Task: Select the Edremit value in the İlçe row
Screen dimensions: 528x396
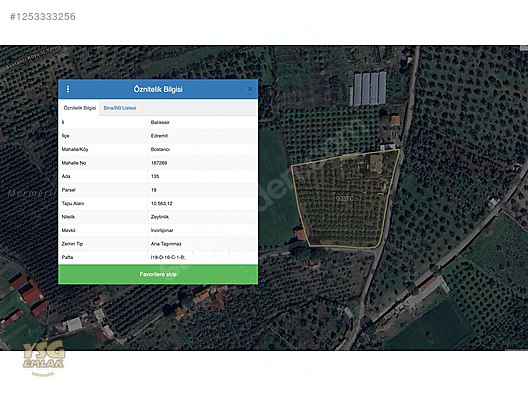Action: point(159,136)
